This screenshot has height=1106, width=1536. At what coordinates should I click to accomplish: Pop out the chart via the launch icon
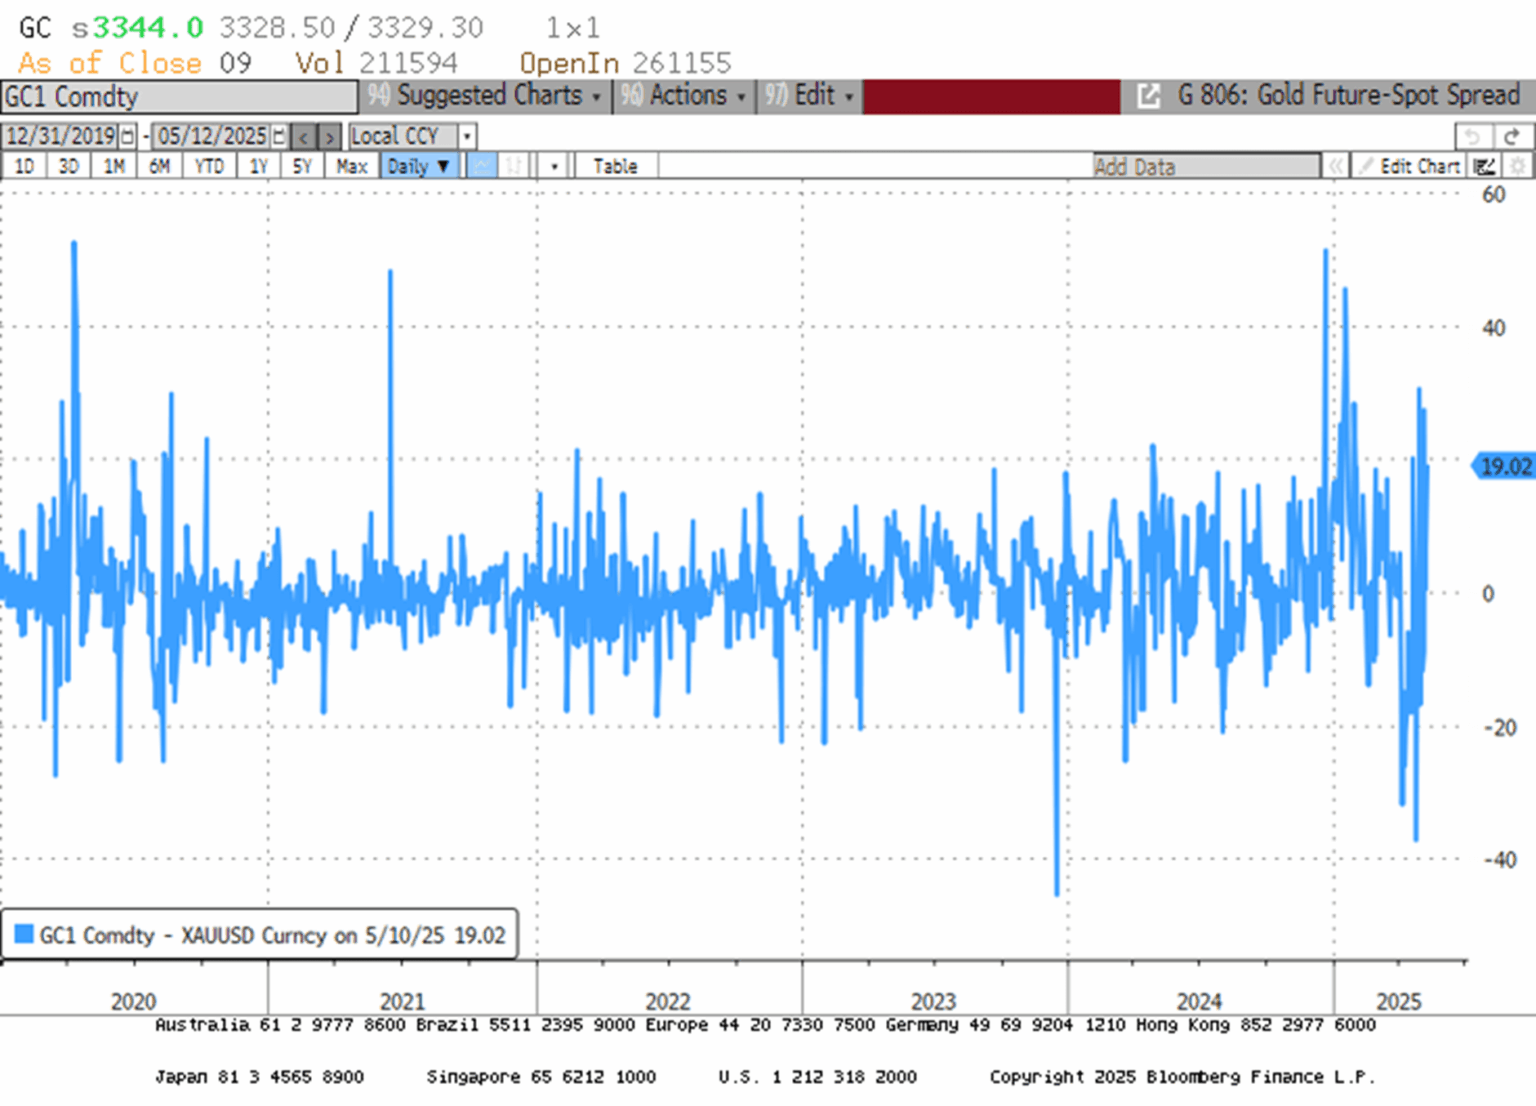coord(1149,96)
